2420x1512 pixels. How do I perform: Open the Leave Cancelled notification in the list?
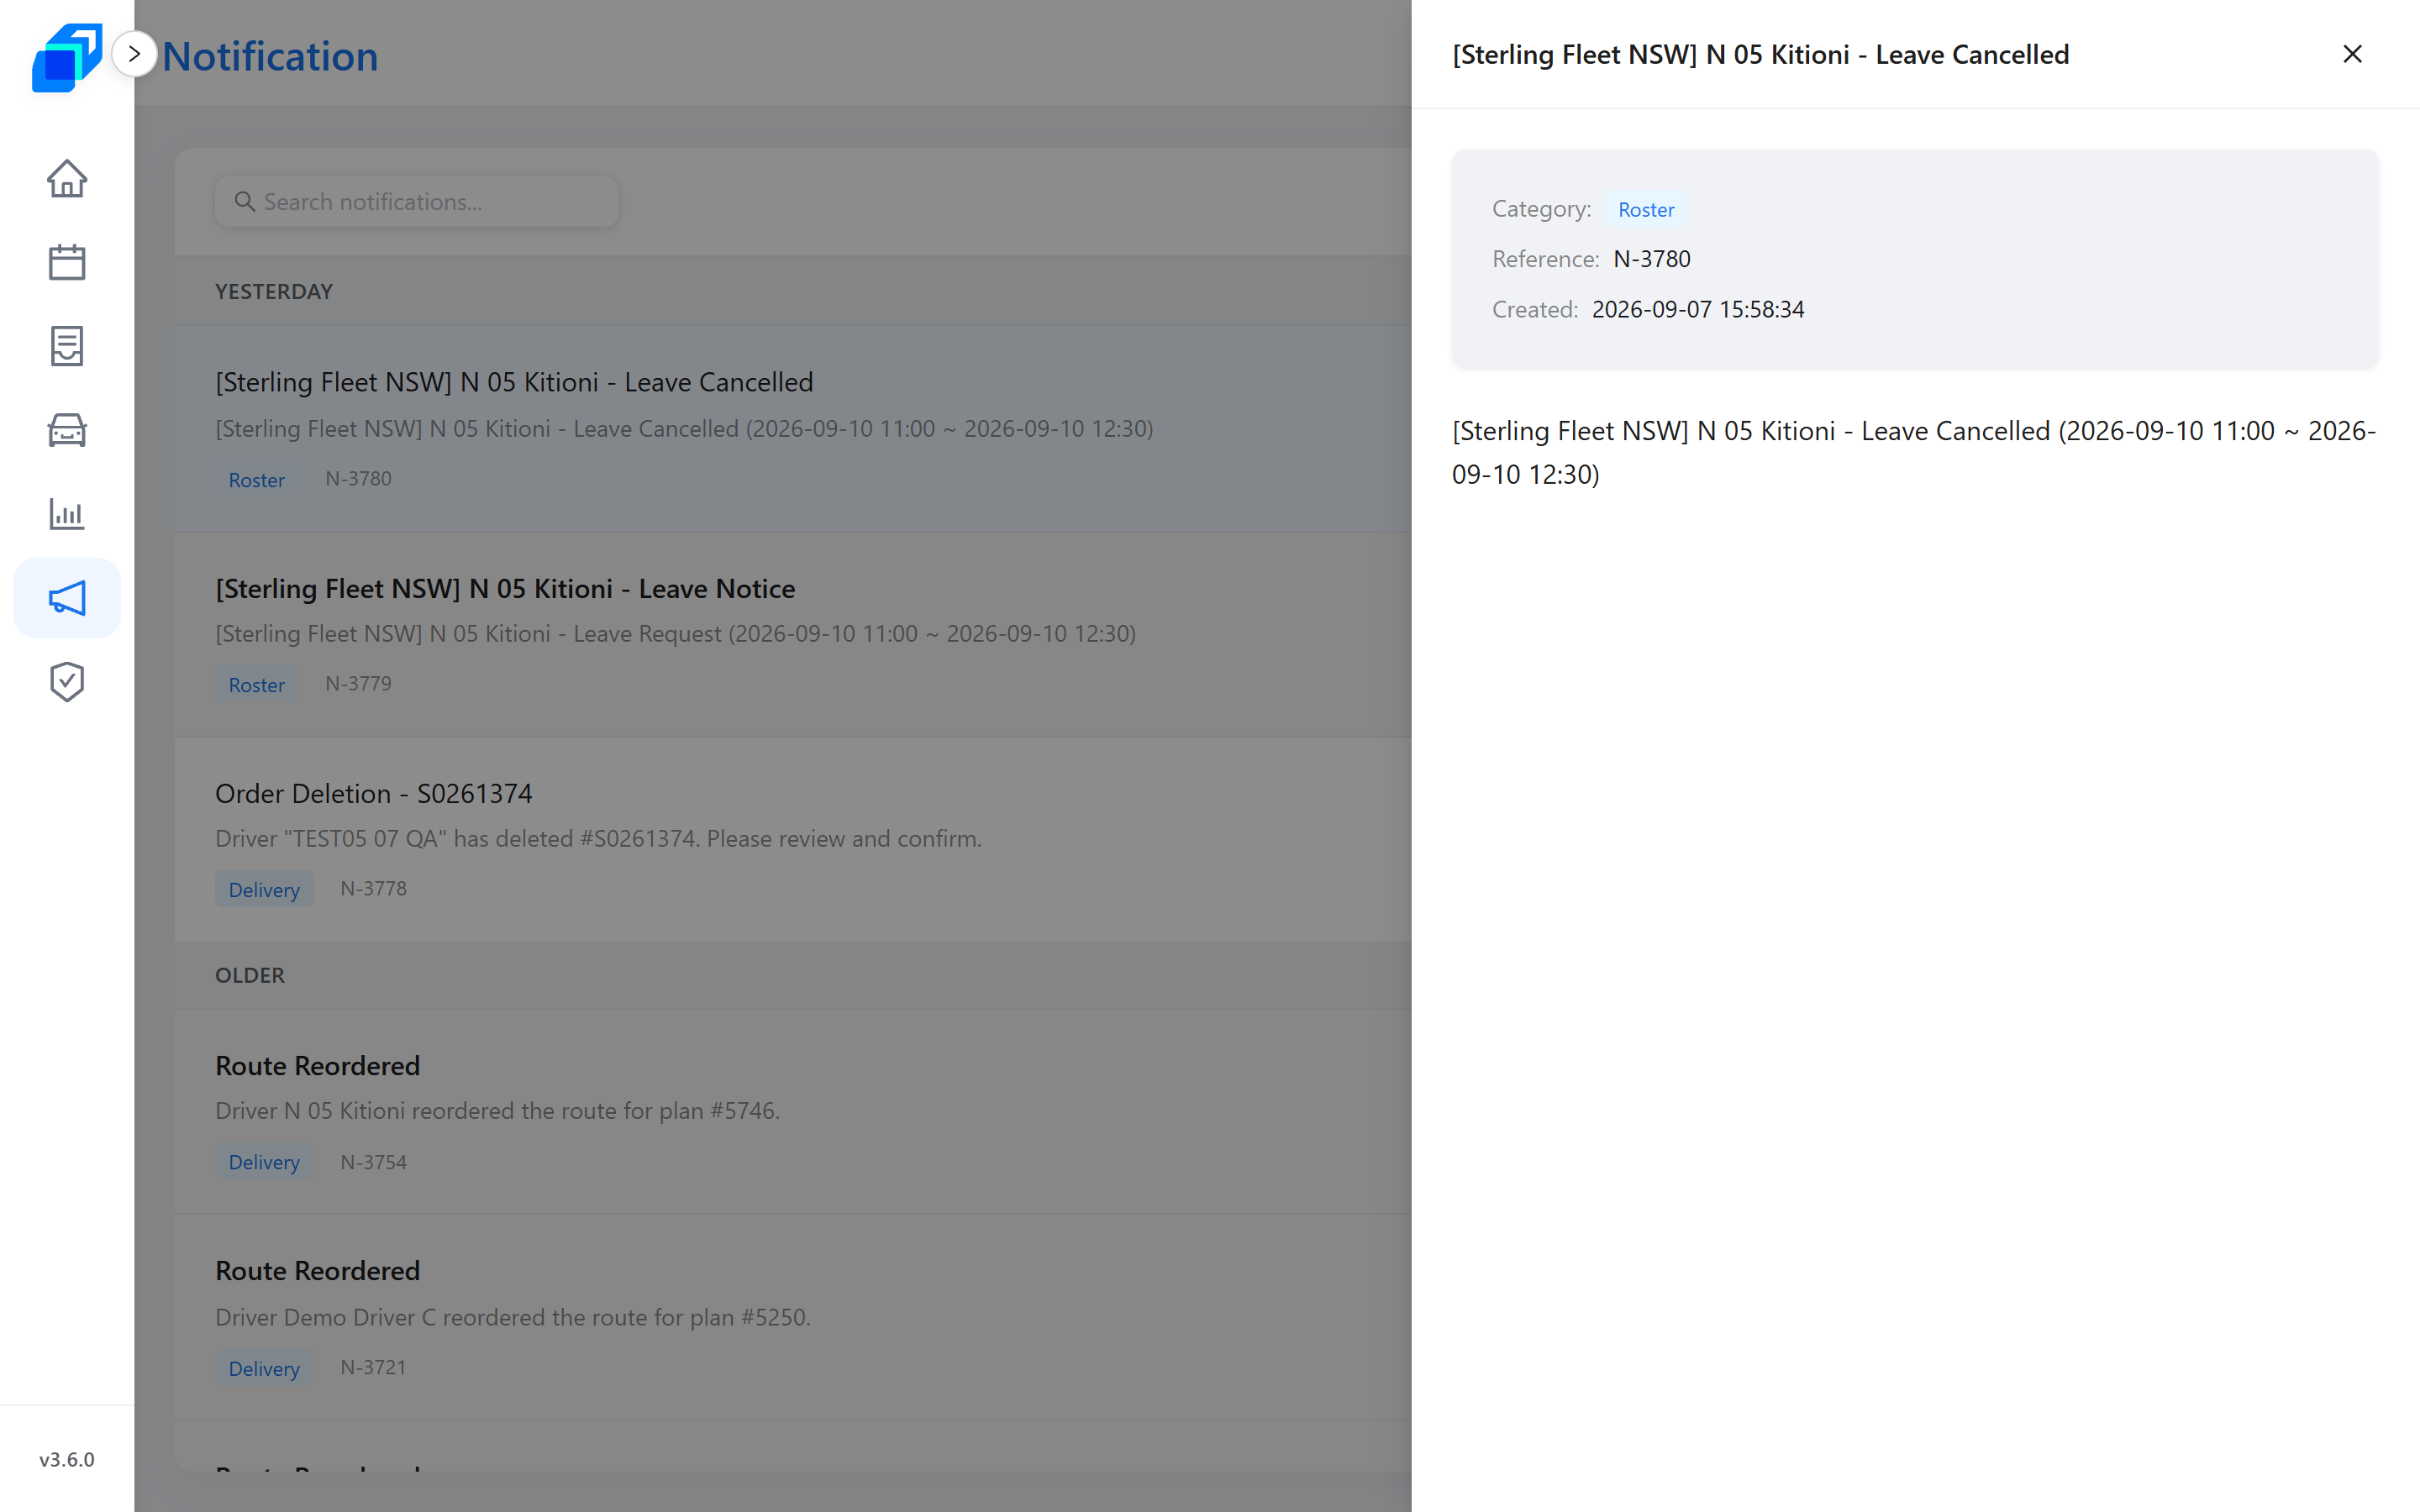click(793, 428)
